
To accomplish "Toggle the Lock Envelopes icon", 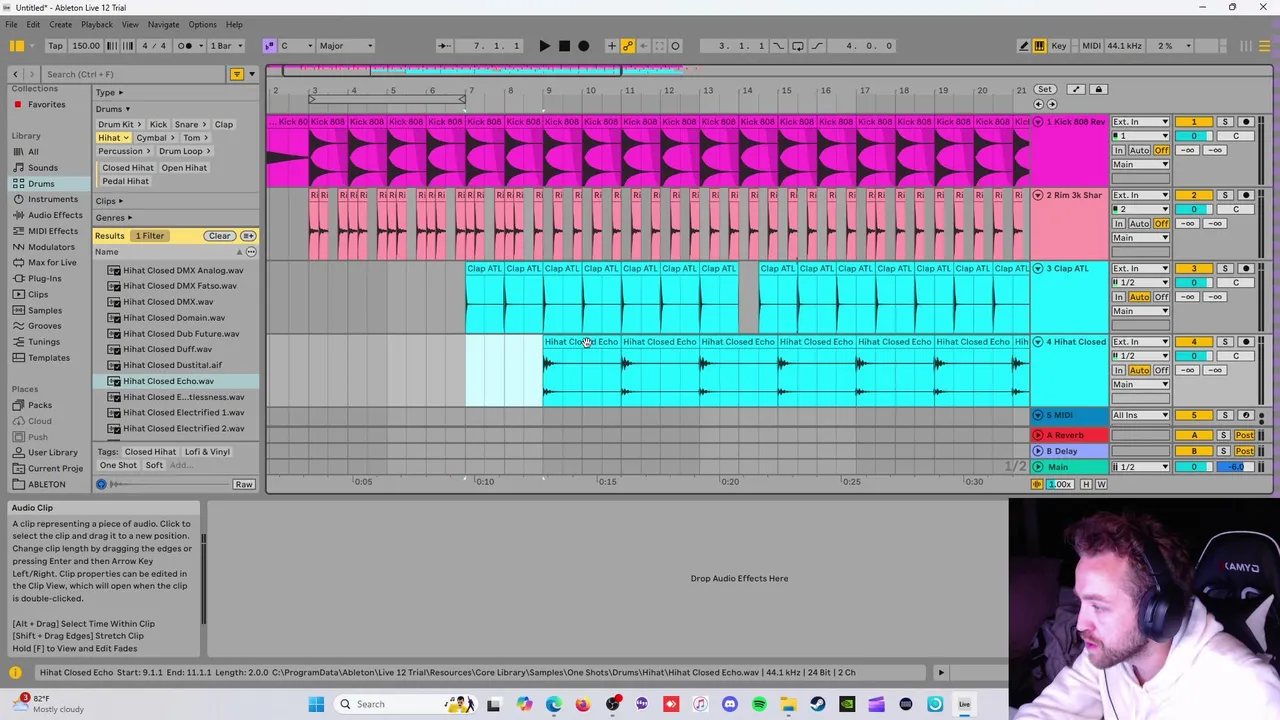I will pyautogui.click(x=1098, y=90).
